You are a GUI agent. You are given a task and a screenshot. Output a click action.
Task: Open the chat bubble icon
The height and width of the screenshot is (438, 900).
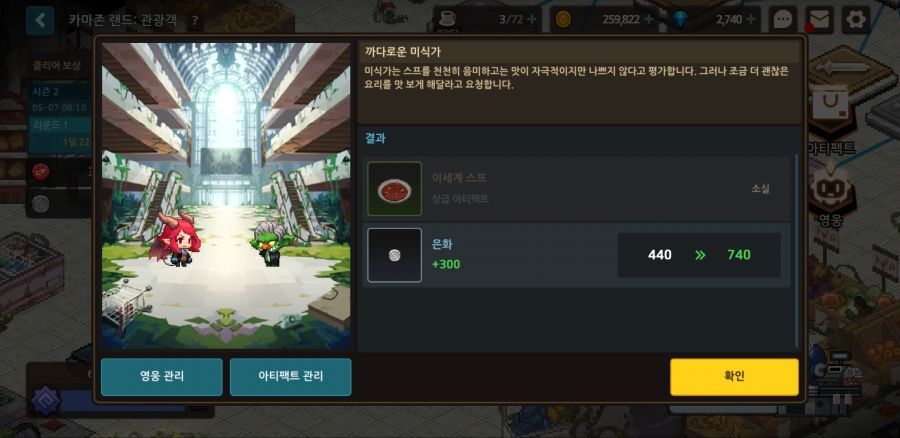click(783, 20)
